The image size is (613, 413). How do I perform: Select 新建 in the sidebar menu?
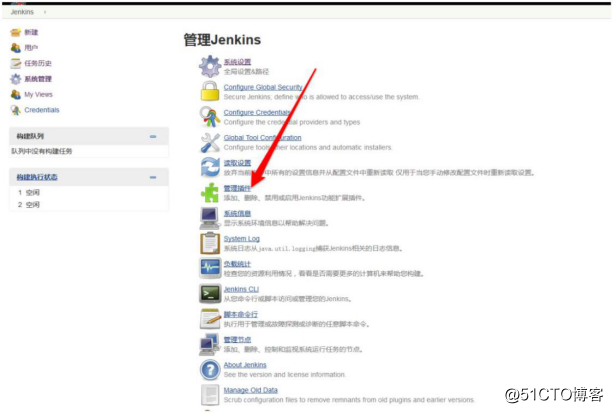(31, 32)
